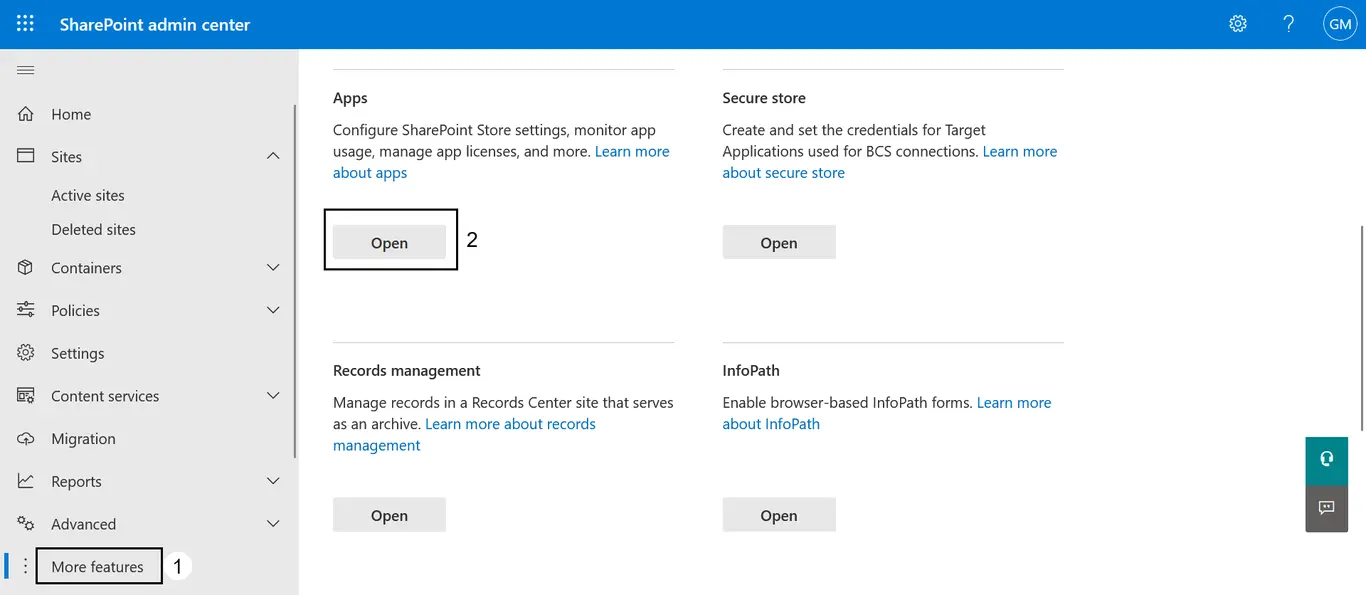Click the help question mark icon
The width and height of the screenshot is (1366, 595).
click(1289, 24)
